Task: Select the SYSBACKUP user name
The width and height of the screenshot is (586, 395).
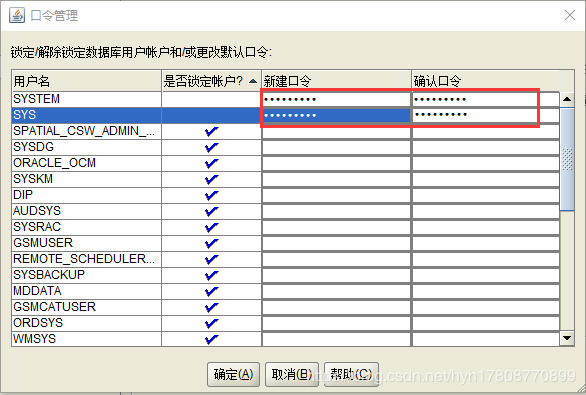Action: pyautogui.click(x=49, y=275)
